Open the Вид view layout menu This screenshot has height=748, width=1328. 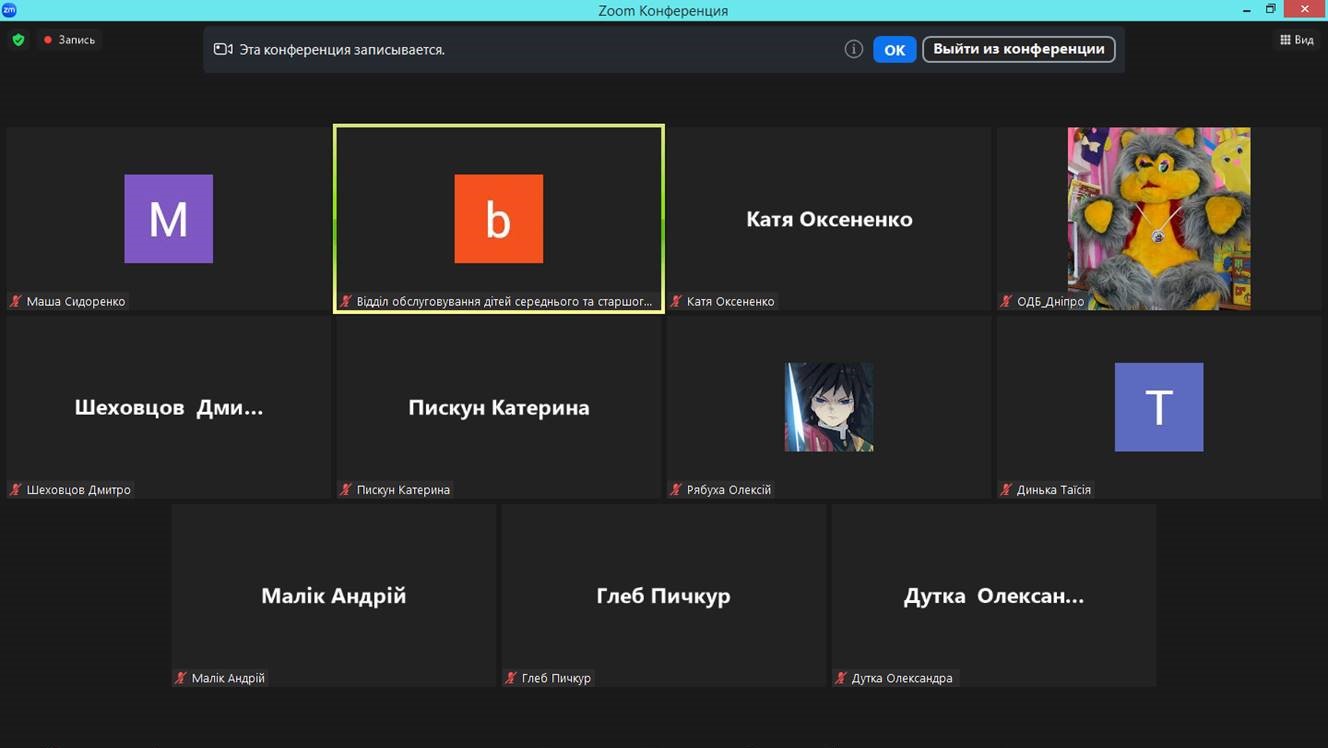(1297, 40)
